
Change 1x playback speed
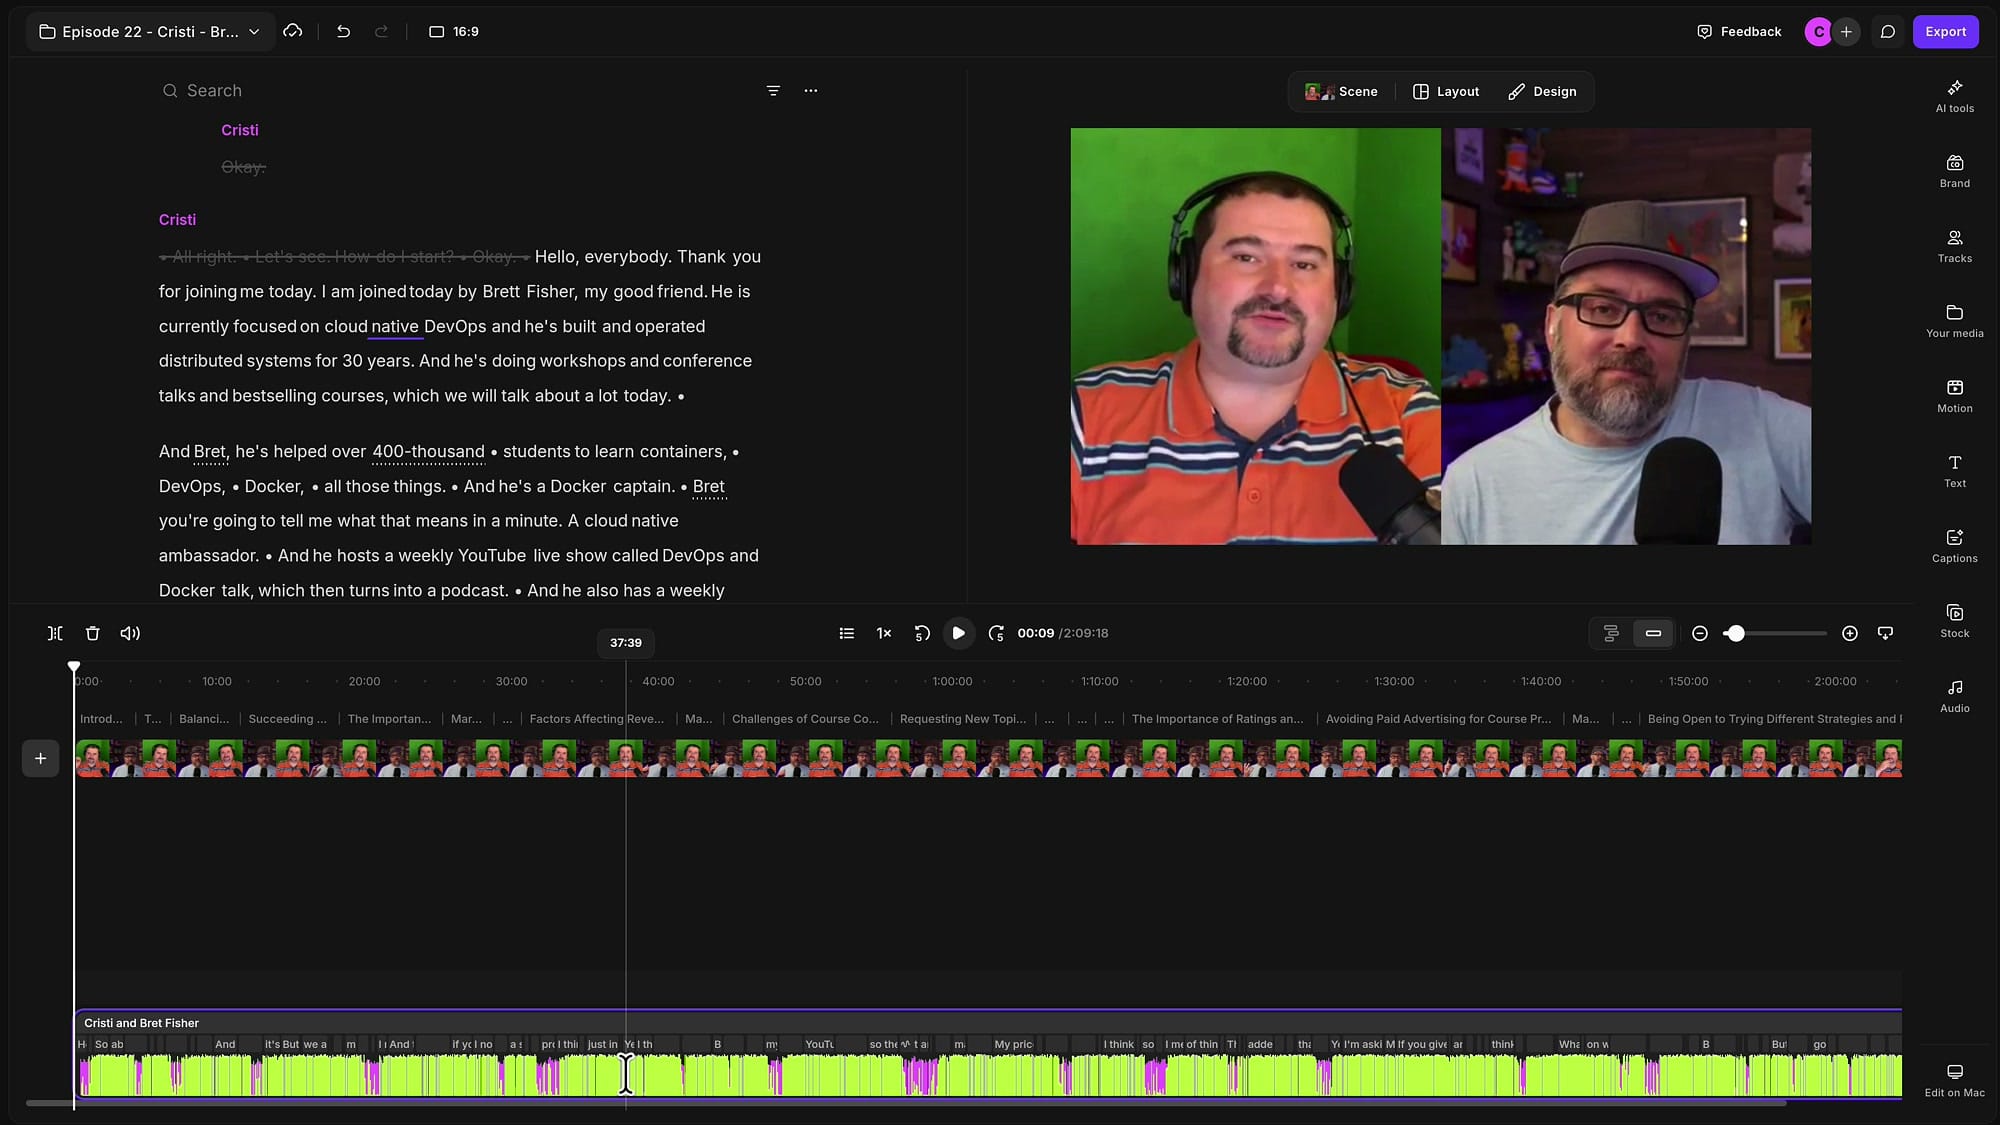point(884,633)
